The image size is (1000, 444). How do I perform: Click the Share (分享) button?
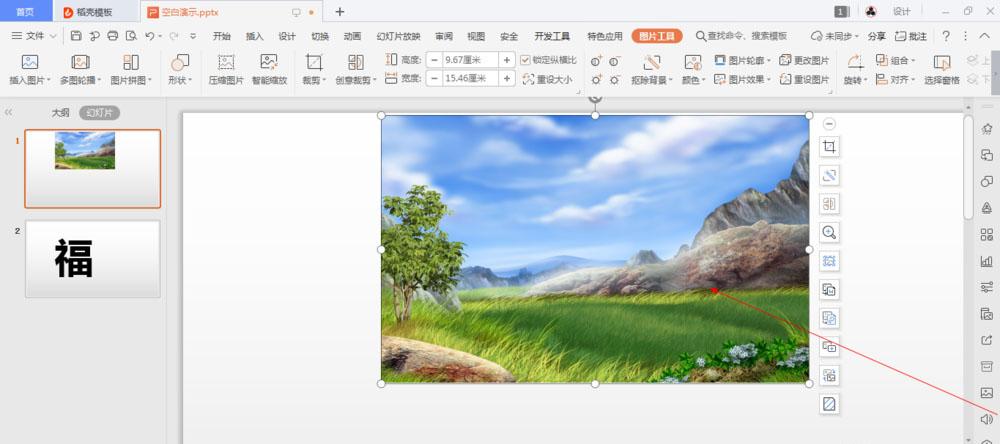coord(876,36)
